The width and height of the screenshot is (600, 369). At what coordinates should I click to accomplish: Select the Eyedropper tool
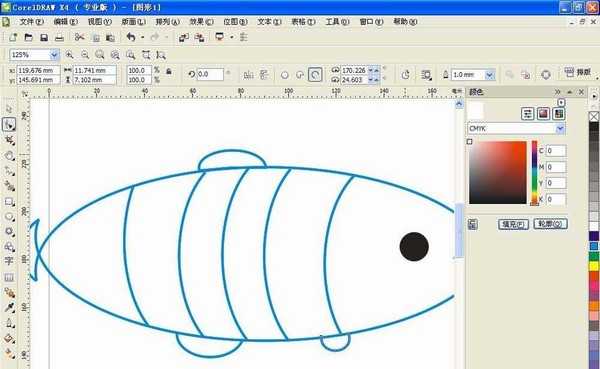[9, 308]
